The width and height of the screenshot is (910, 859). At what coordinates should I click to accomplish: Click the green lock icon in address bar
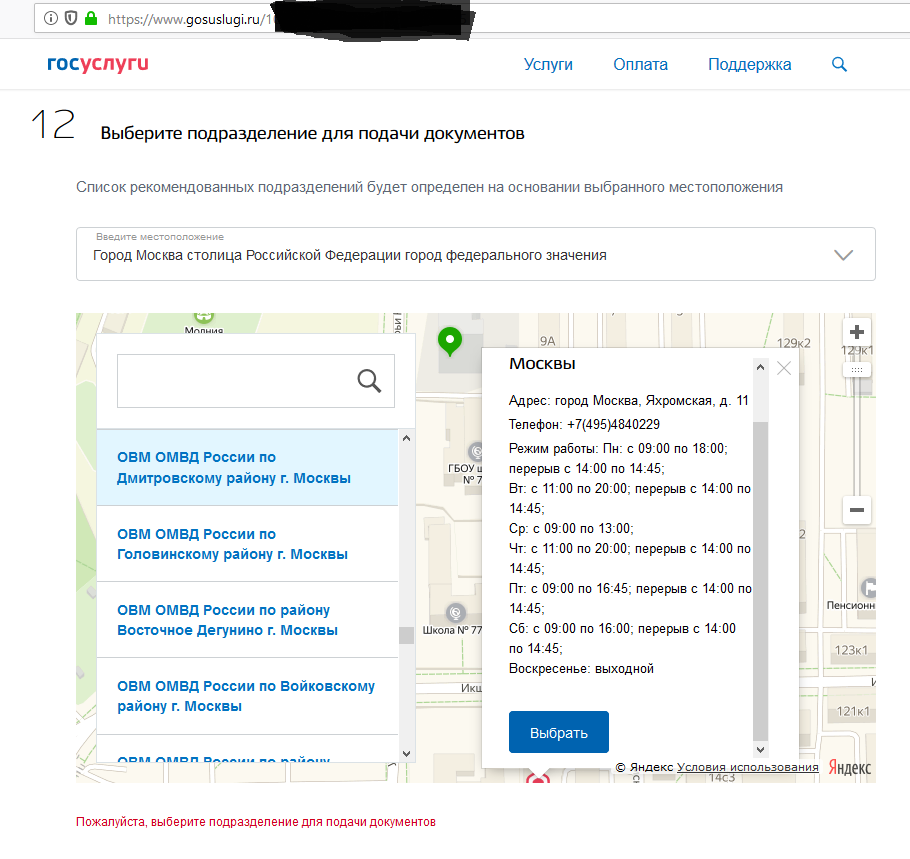[91, 19]
